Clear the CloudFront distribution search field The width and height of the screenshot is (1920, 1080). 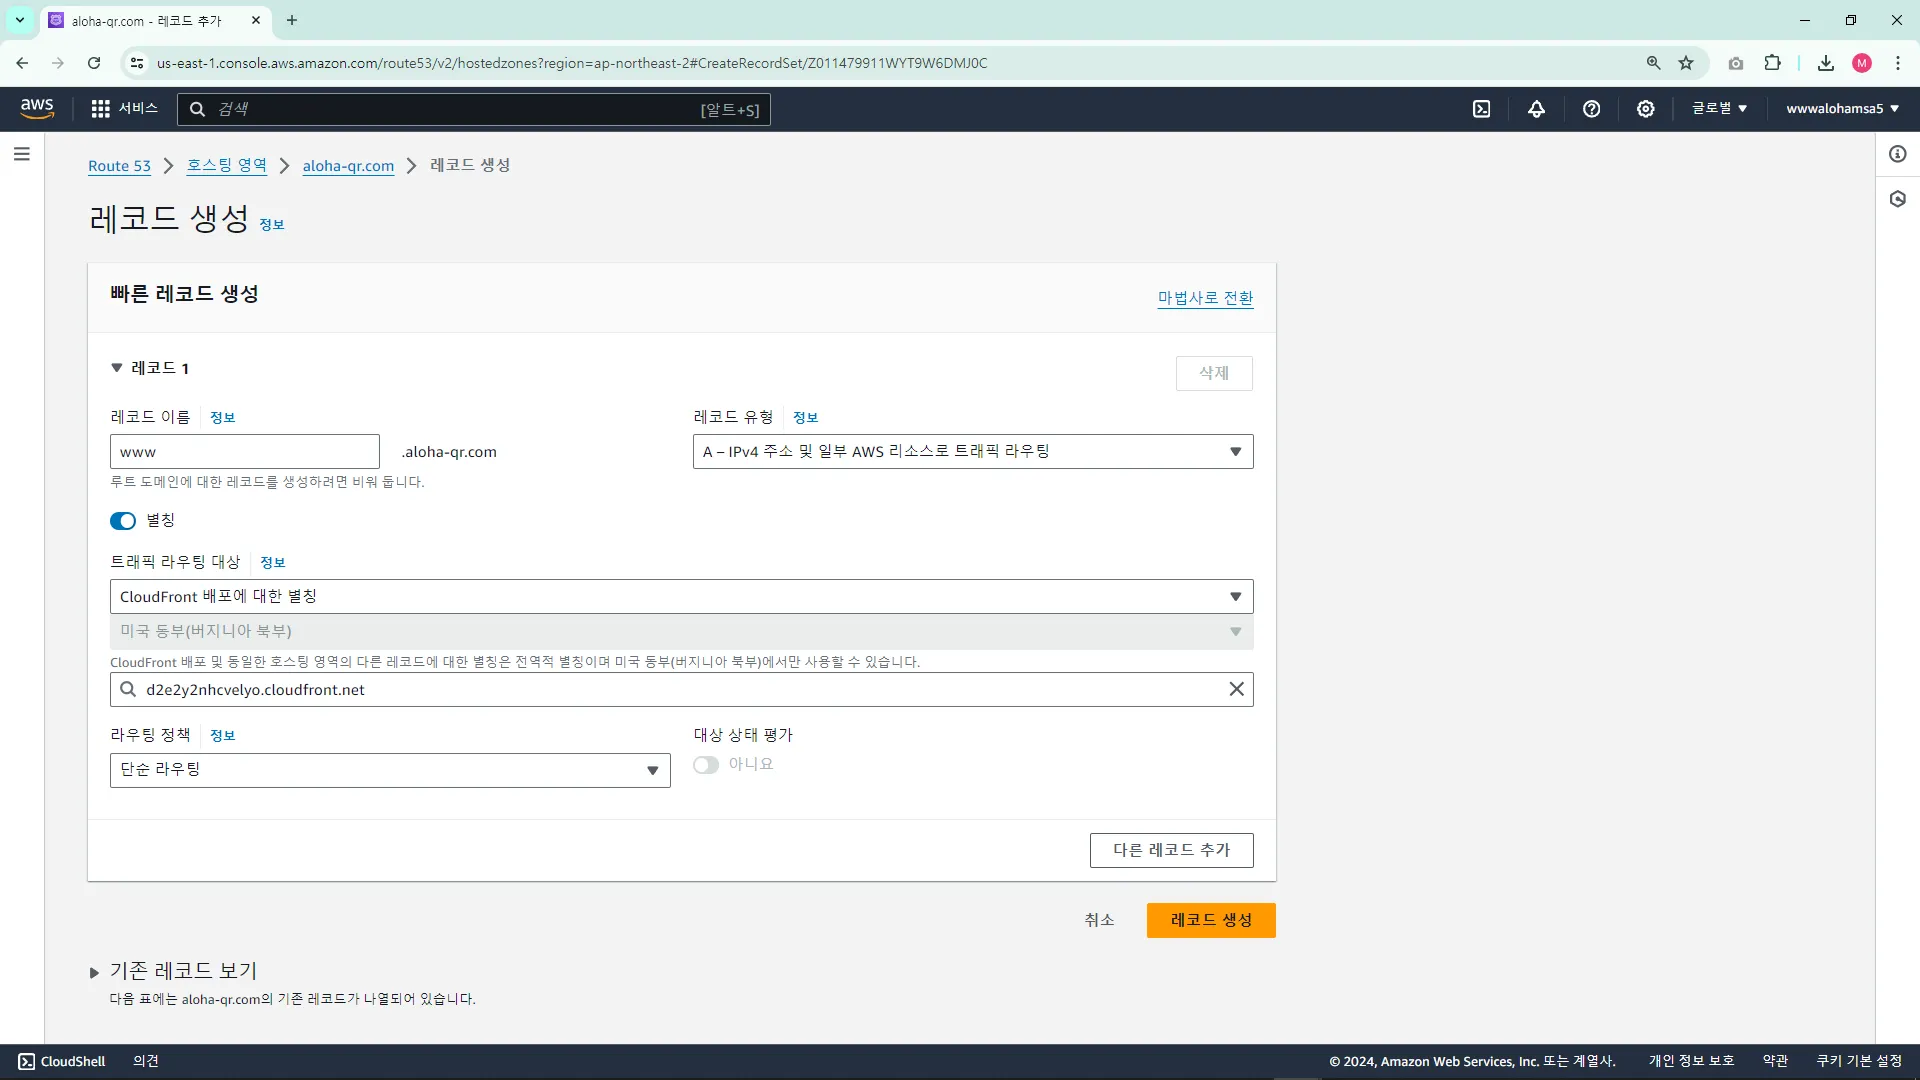click(x=1236, y=689)
